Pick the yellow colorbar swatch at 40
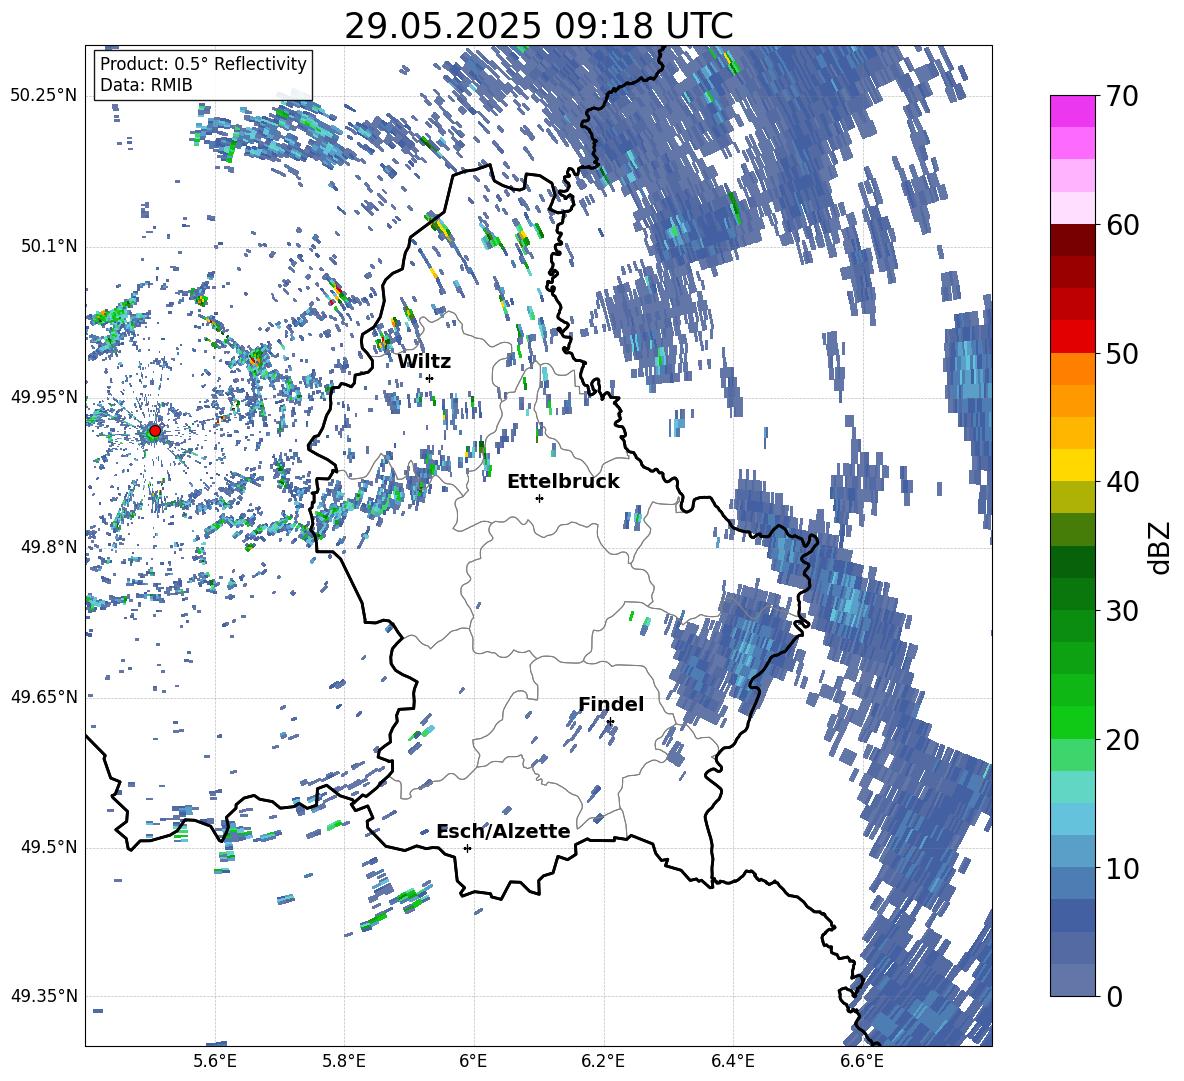The width and height of the screenshot is (1184, 1081). [1072, 465]
